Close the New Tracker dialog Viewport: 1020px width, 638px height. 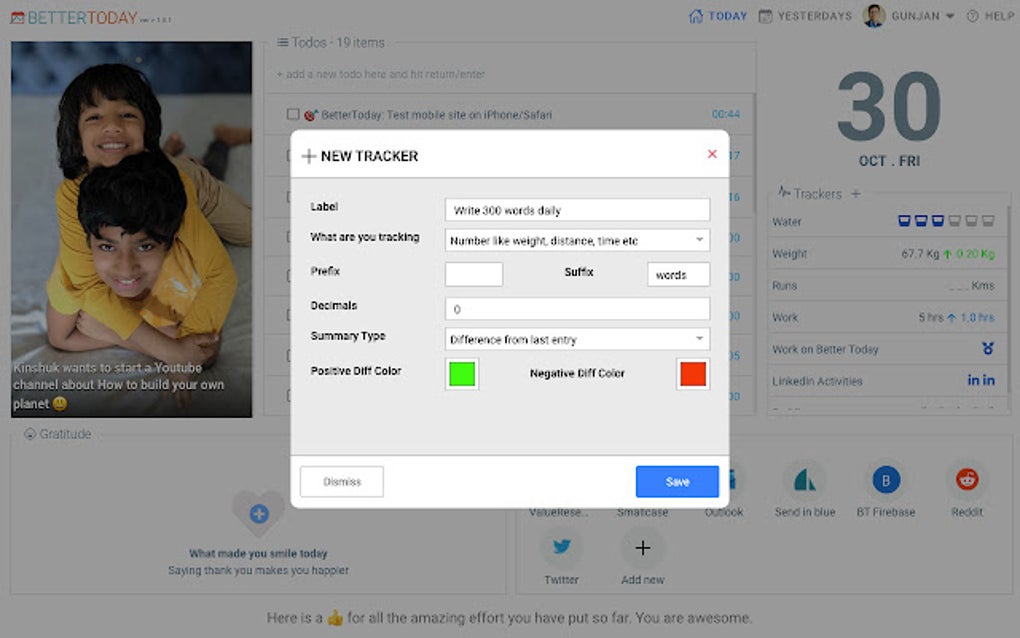pyautogui.click(x=712, y=154)
